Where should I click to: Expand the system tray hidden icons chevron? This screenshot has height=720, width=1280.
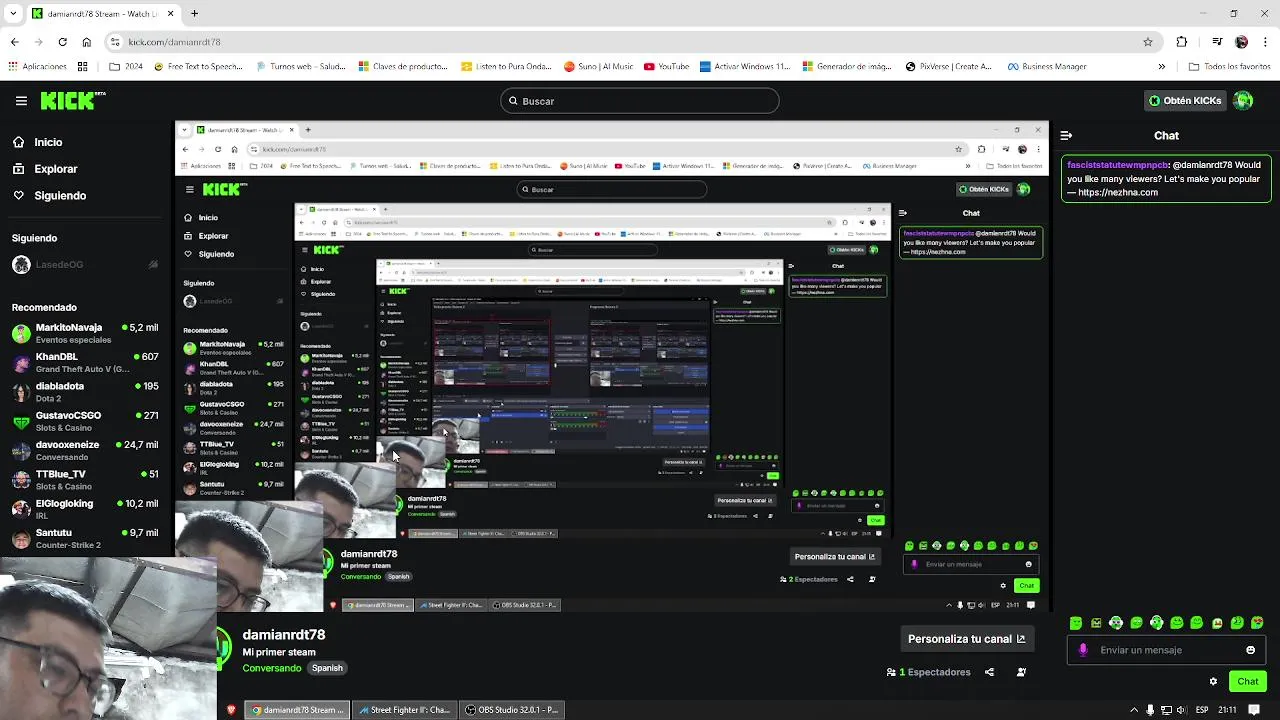[1134, 710]
